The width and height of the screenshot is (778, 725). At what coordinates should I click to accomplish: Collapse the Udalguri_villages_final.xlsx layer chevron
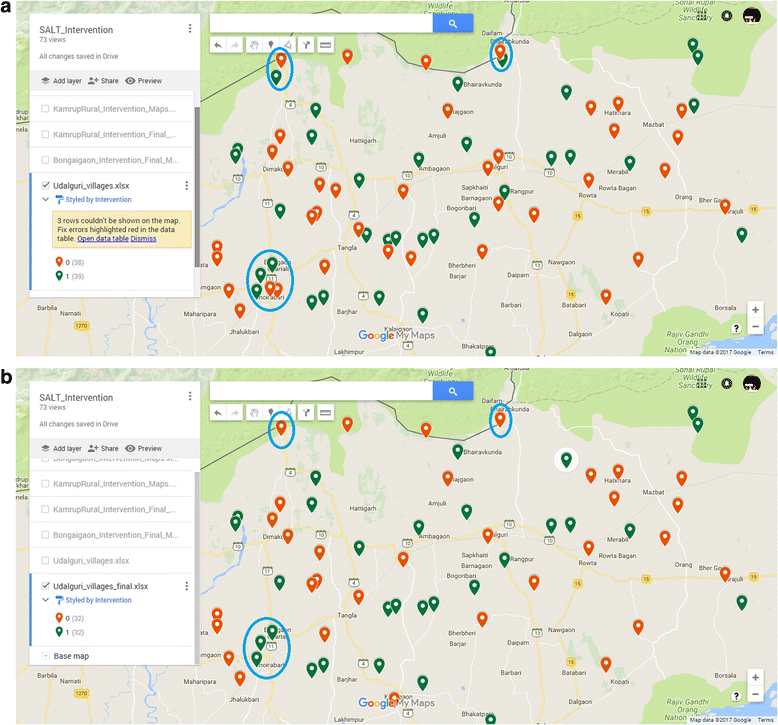[45, 600]
